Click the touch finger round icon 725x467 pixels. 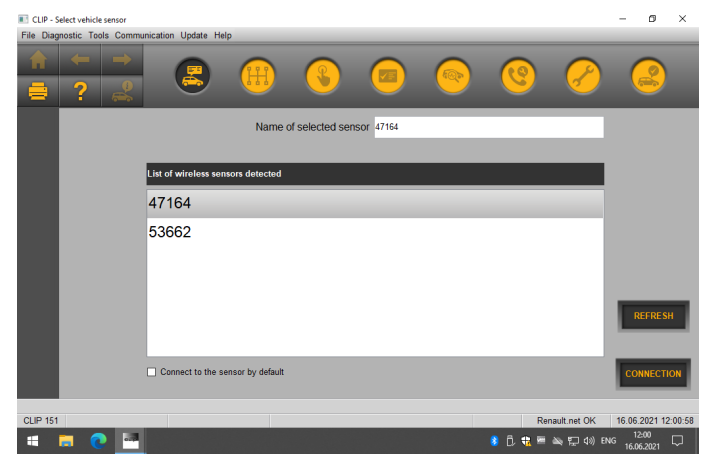(x=323, y=76)
